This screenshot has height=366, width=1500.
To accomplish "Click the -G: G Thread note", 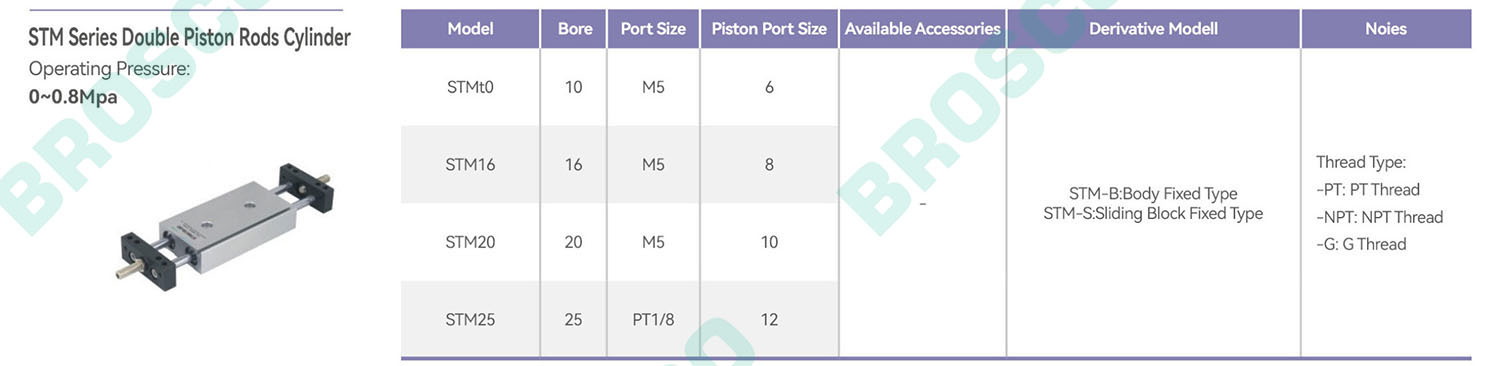I will [1361, 244].
